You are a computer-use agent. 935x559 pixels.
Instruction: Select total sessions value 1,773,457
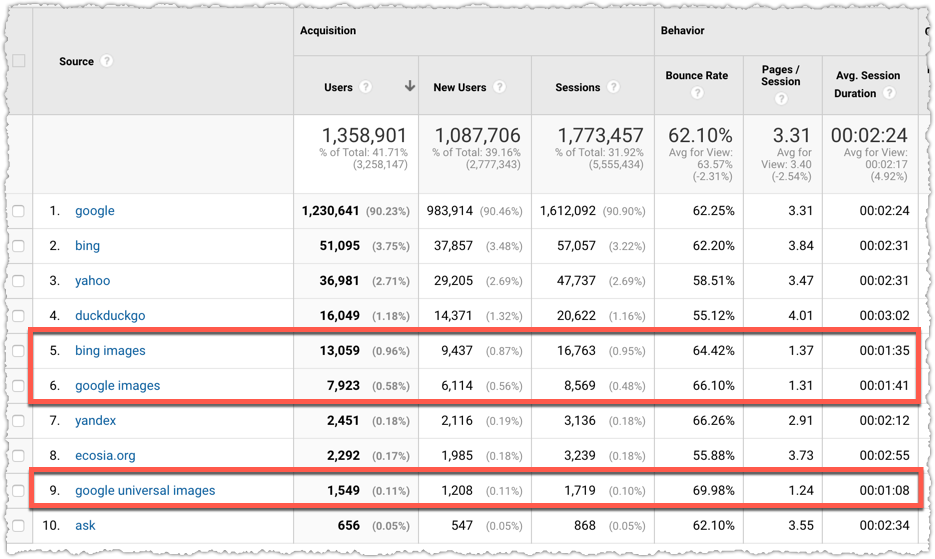[600, 135]
